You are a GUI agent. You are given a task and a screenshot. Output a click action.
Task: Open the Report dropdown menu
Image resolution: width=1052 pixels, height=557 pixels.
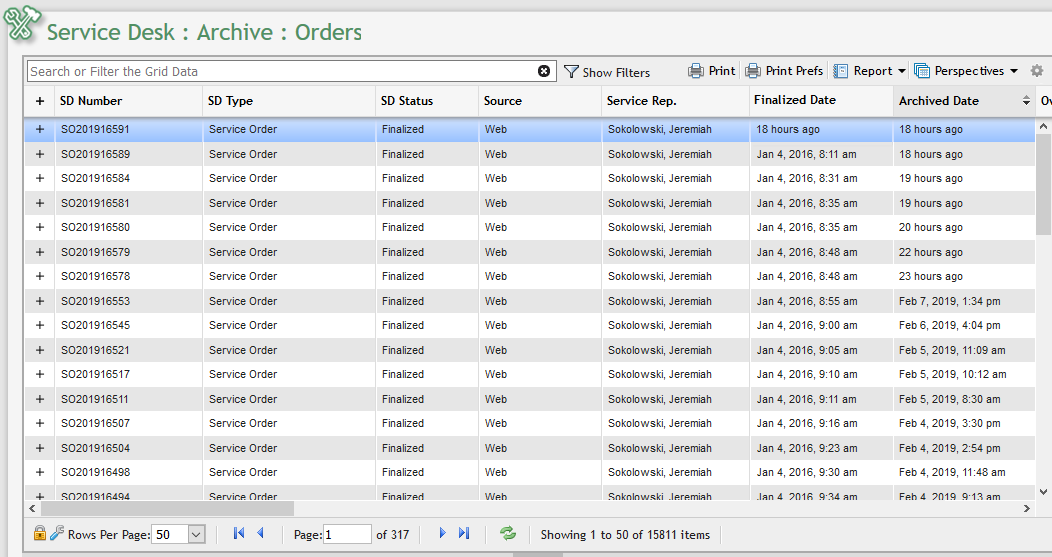coord(870,71)
